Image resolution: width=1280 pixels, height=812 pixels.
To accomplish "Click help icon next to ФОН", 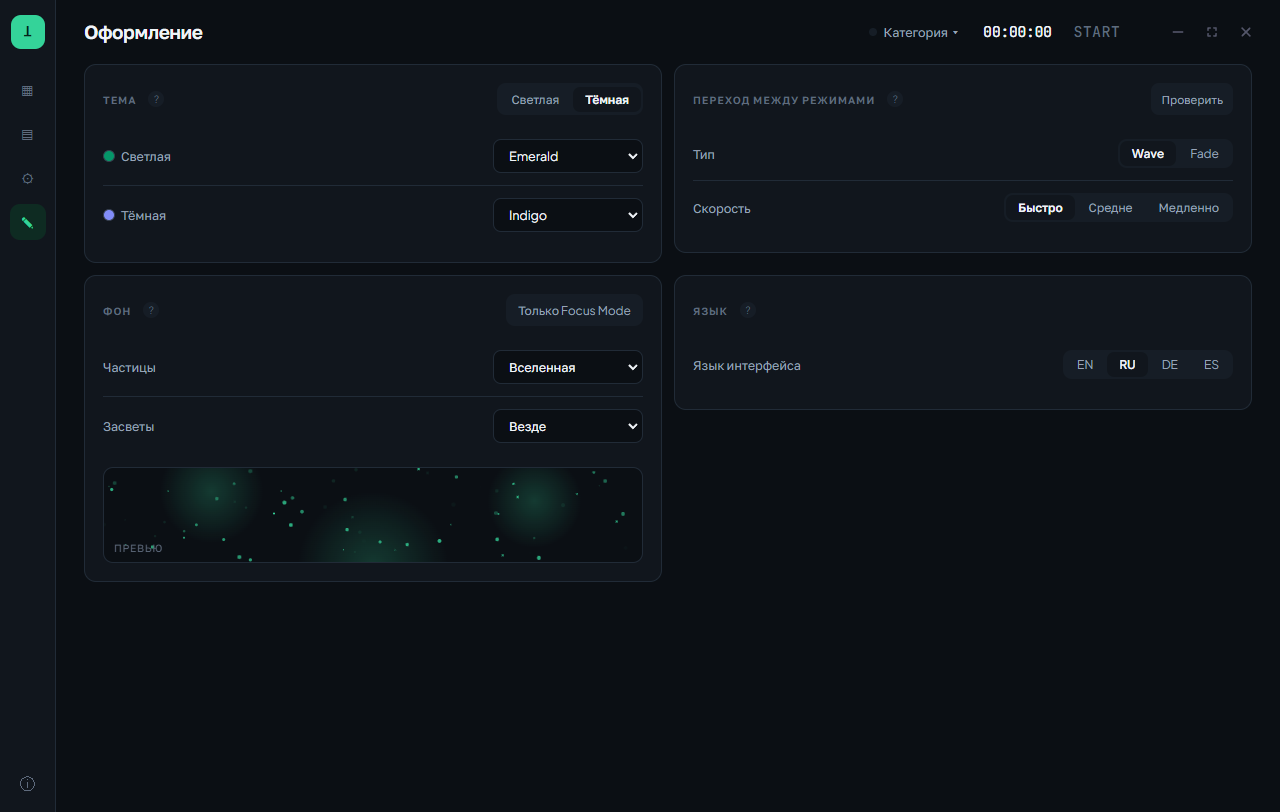I will tap(151, 311).
